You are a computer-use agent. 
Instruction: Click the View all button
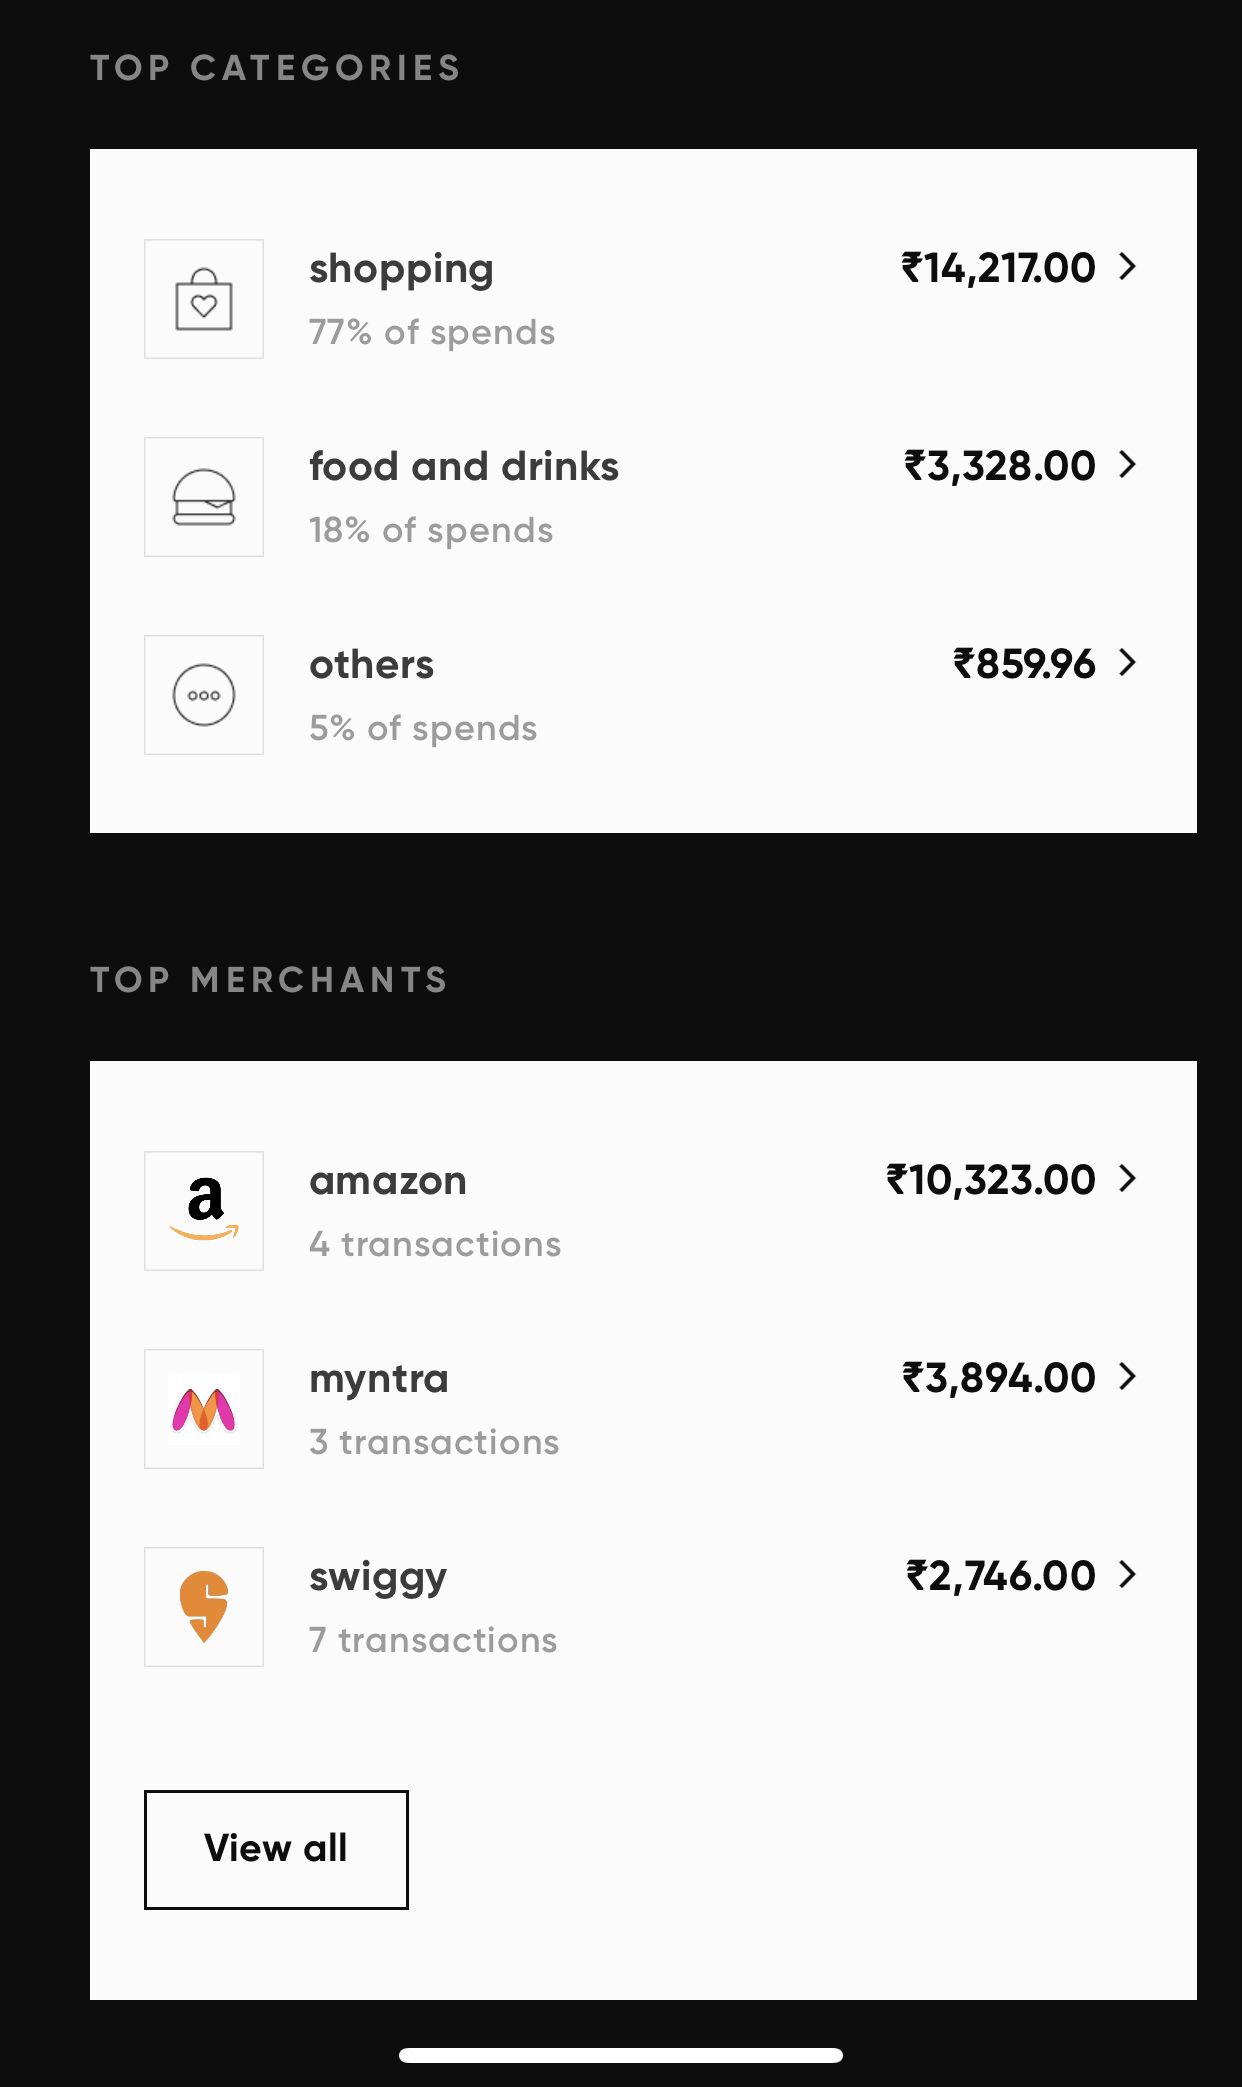(x=276, y=1849)
